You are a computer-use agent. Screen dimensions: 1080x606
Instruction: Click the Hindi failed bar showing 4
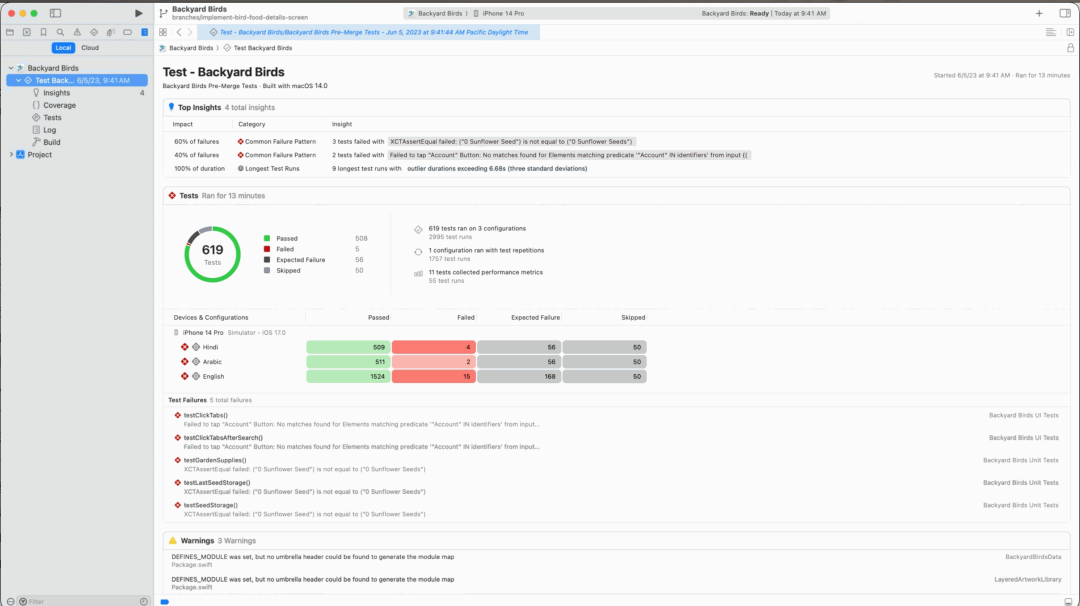point(433,347)
